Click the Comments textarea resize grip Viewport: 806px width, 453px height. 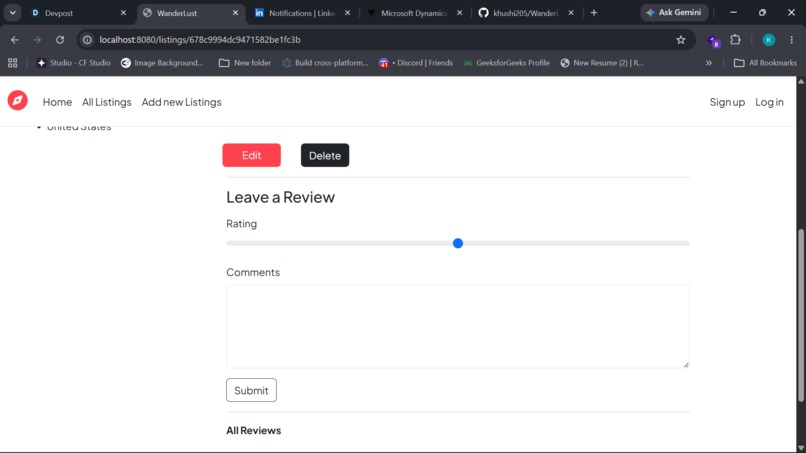coord(686,365)
